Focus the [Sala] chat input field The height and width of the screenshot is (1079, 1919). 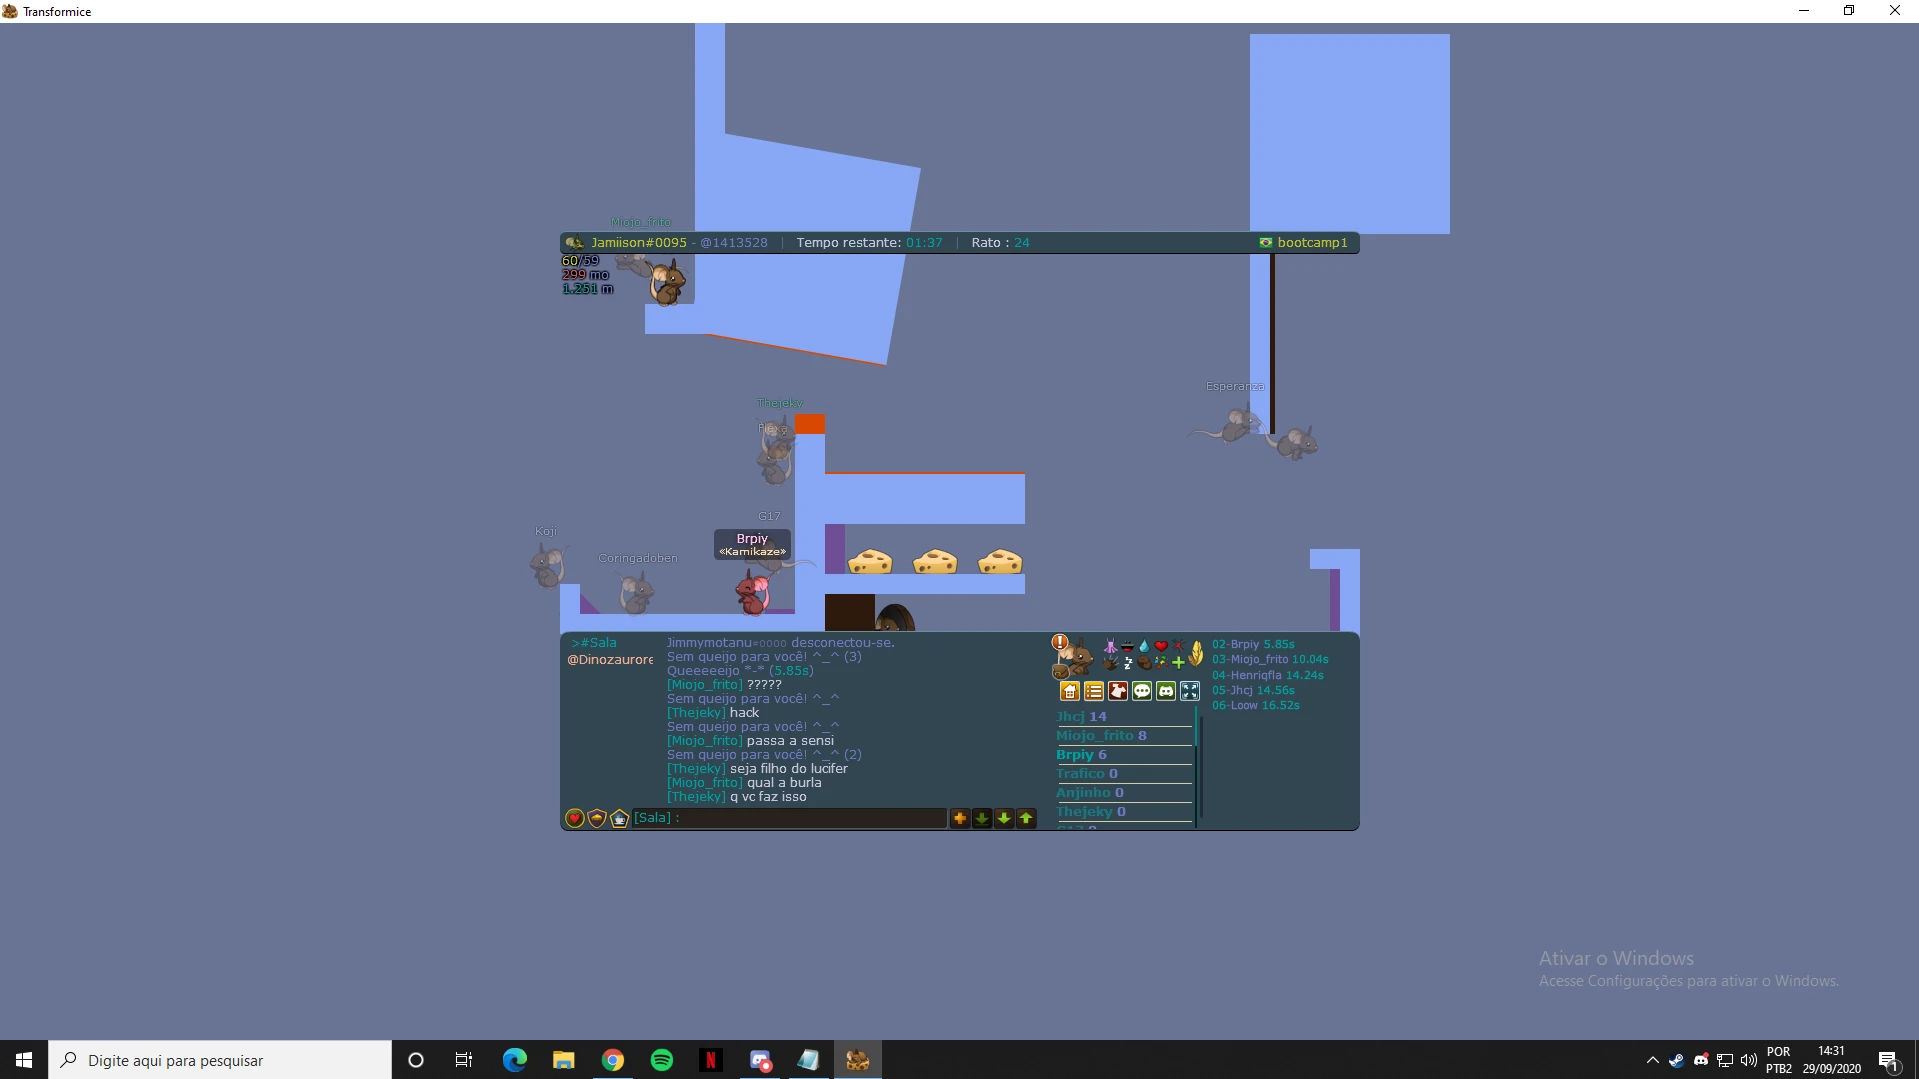point(789,818)
